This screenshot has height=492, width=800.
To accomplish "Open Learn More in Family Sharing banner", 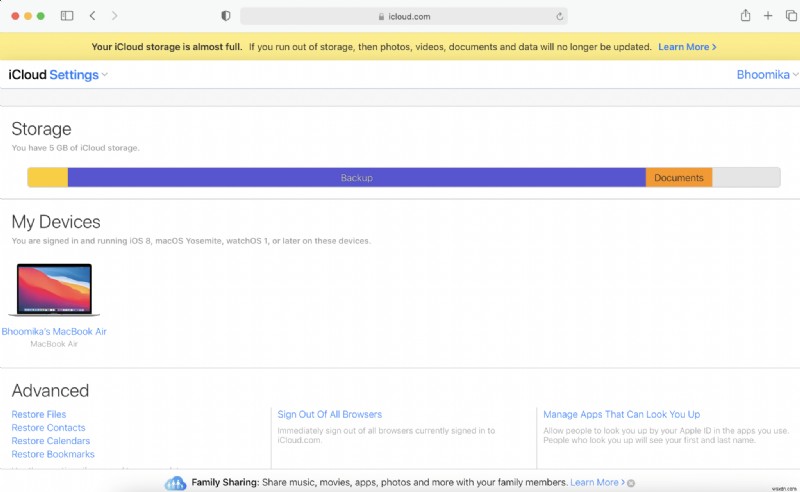I will click(597, 482).
